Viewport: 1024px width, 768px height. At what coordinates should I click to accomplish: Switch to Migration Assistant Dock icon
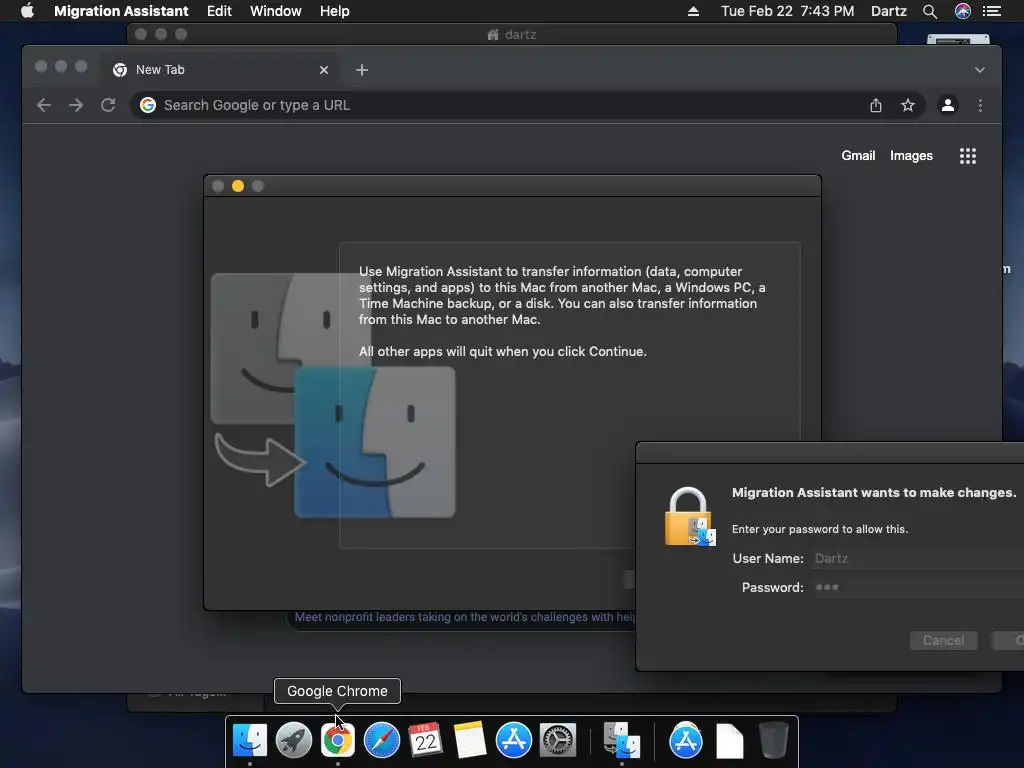621,741
